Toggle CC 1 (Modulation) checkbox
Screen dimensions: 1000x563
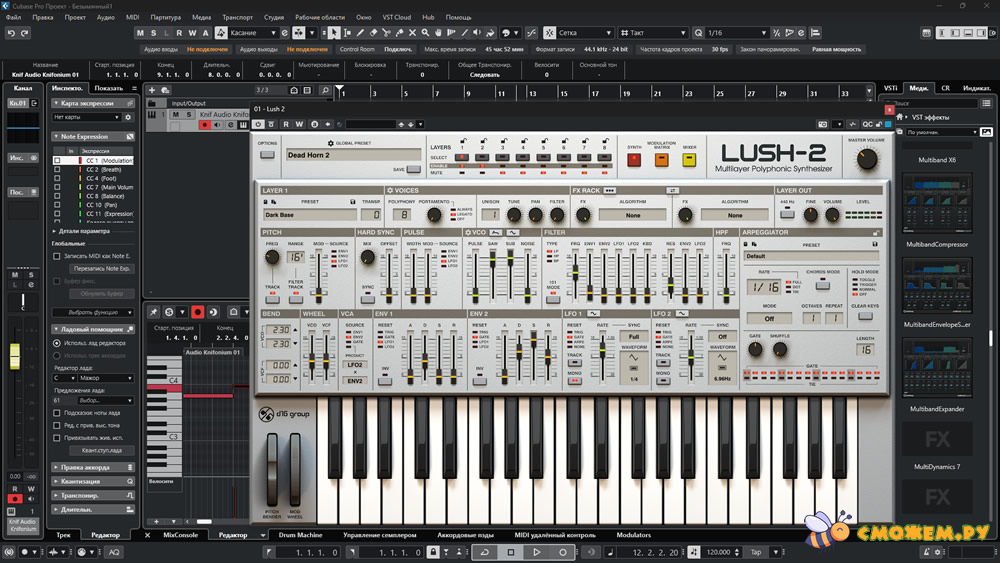[57, 161]
